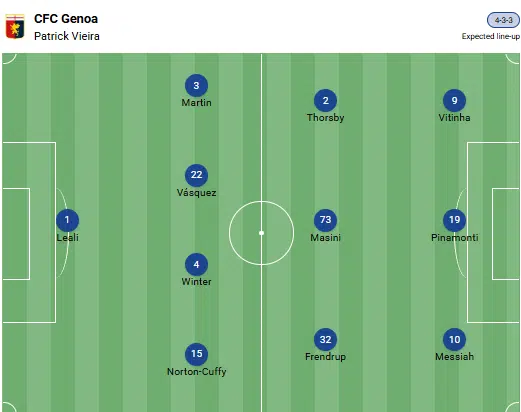Viewport: 521px width, 412px height.
Task: Click the Norton-Cuffy name label
Action: coord(197,372)
